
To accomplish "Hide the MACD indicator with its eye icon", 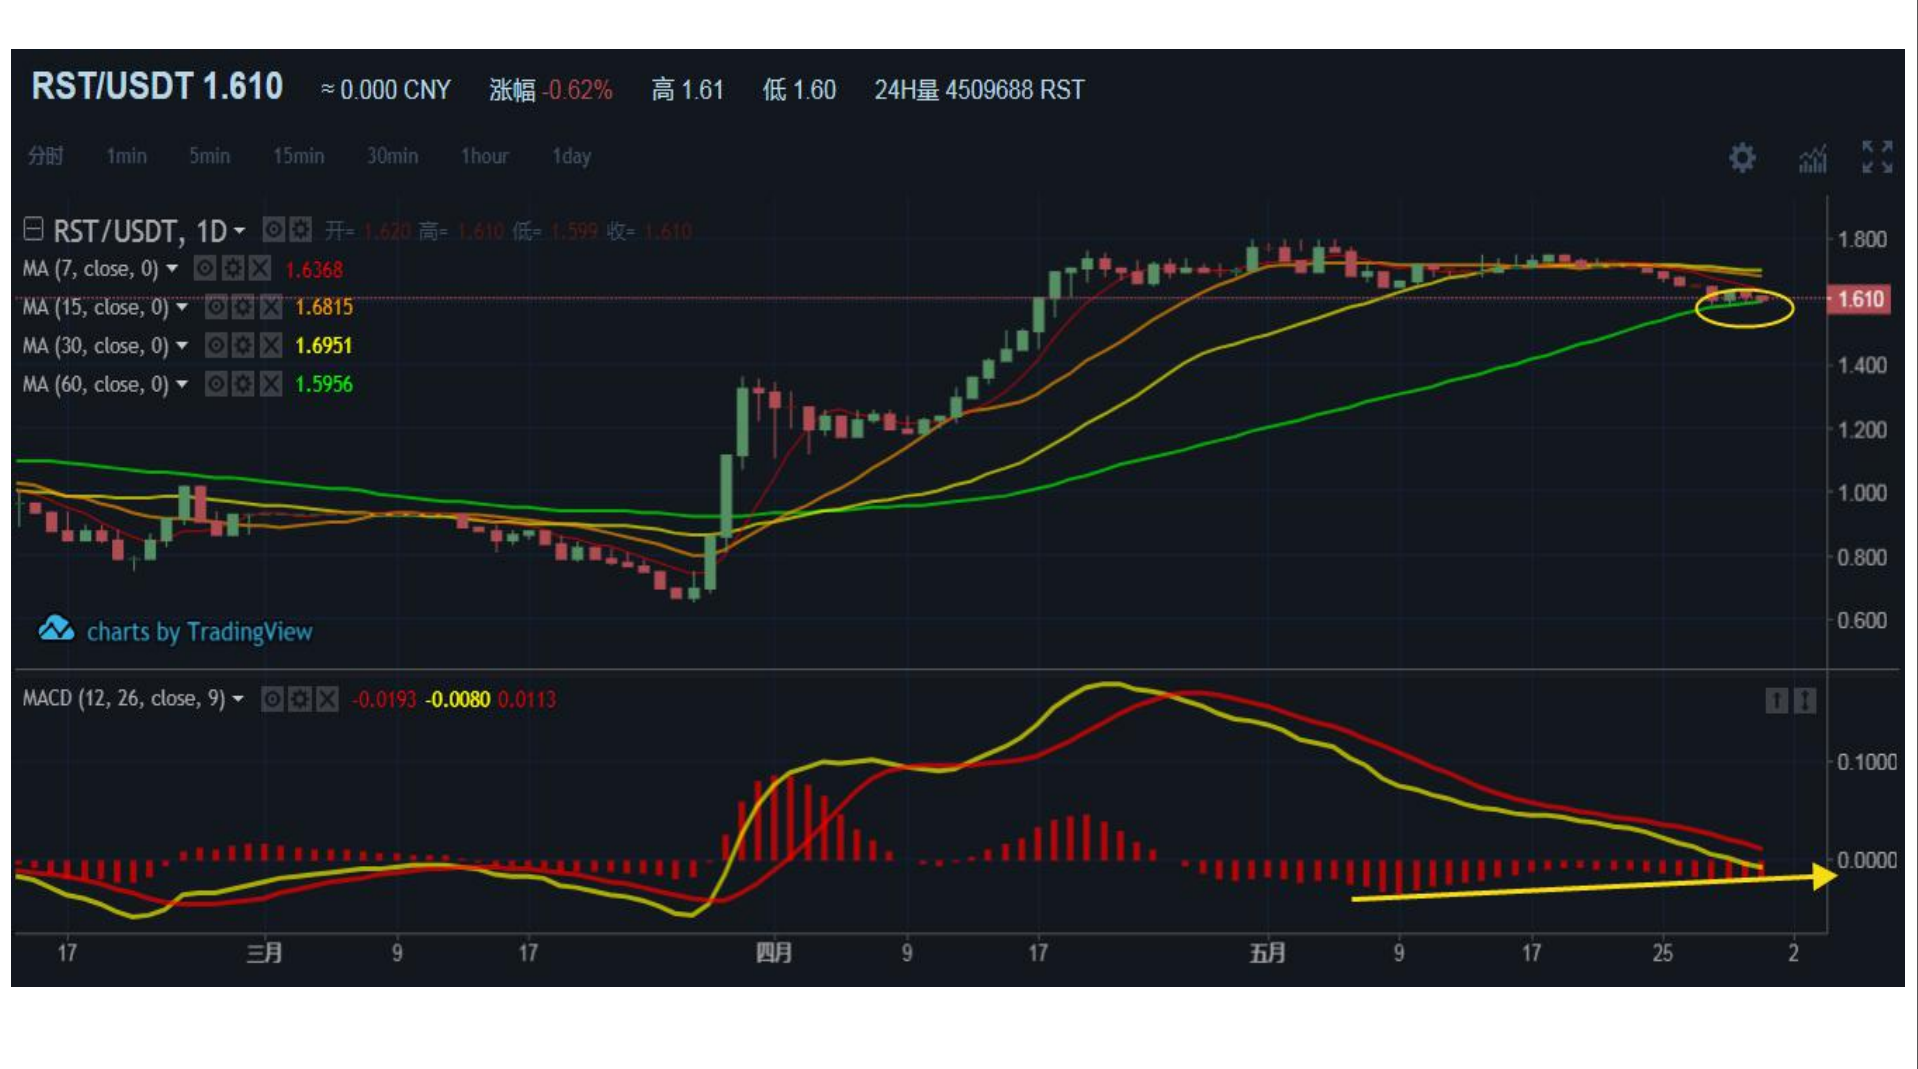I will click(x=272, y=698).
